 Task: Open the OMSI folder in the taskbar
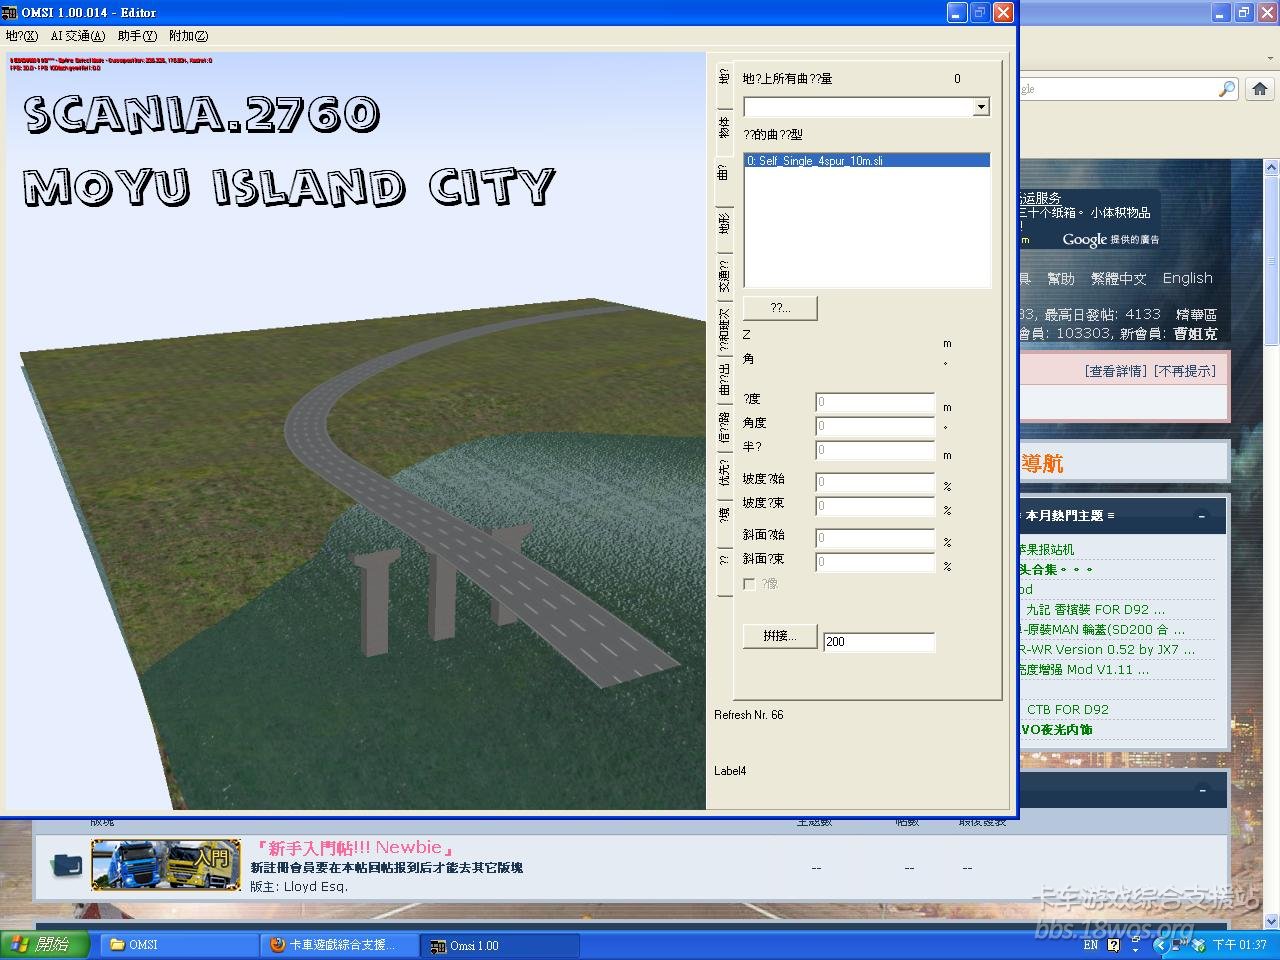(177, 945)
